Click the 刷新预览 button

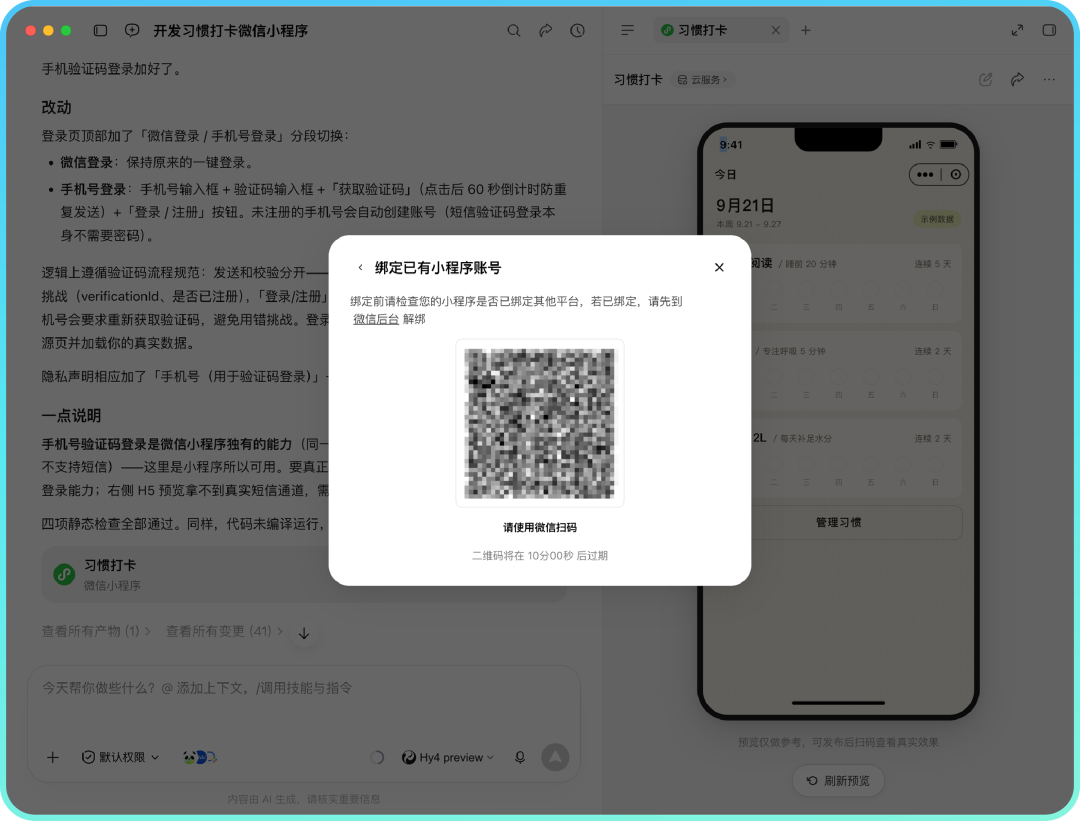pos(838,780)
